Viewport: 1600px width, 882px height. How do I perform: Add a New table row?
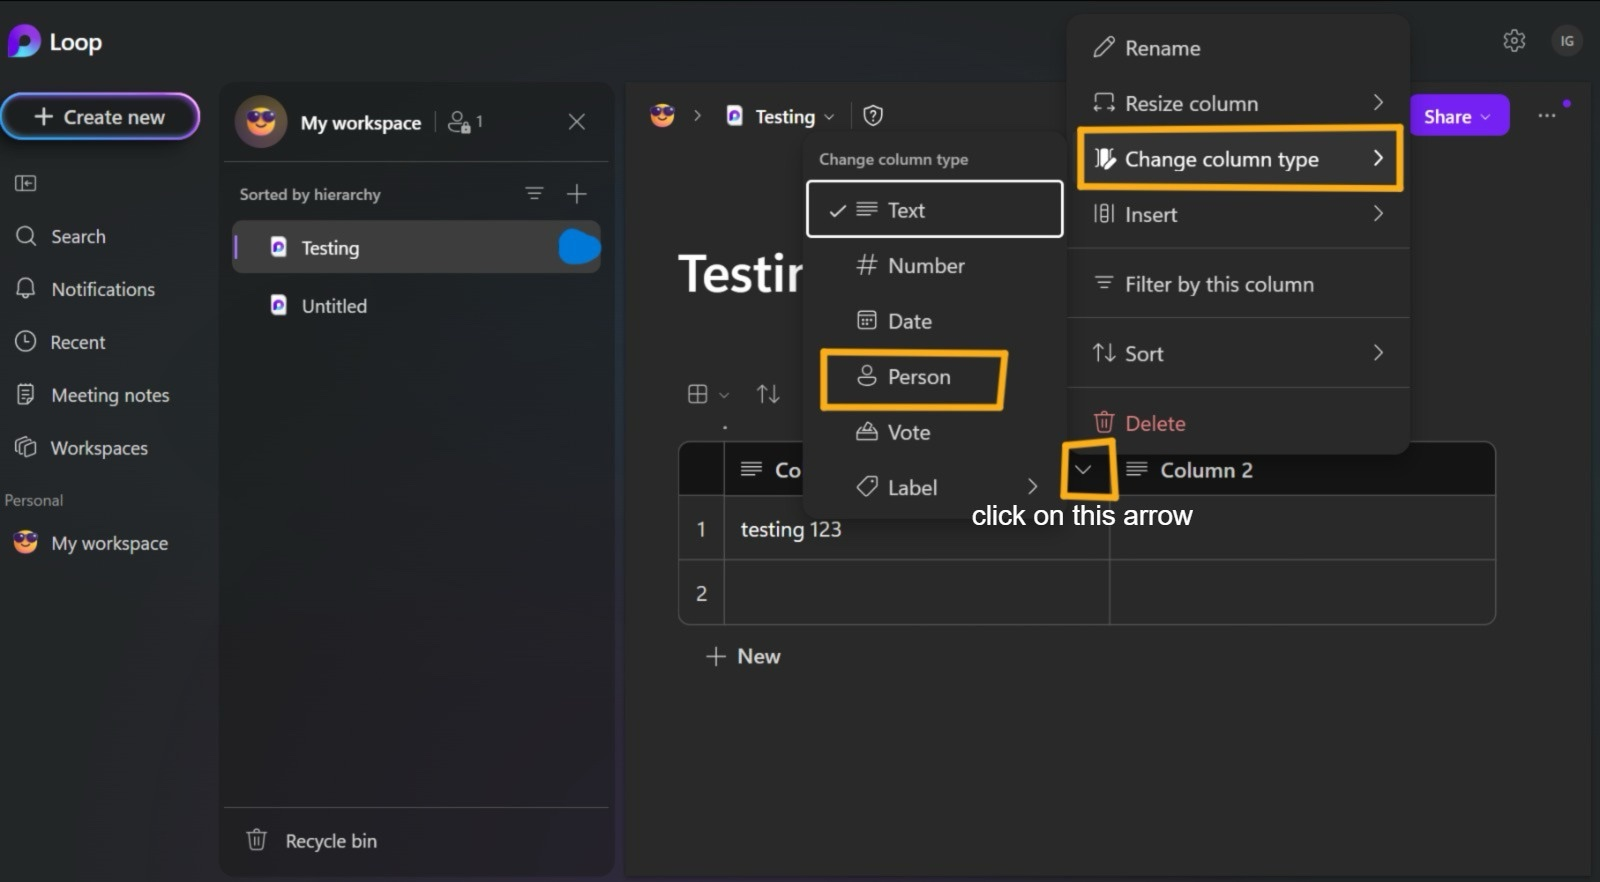pyautogui.click(x=743, y=657)
